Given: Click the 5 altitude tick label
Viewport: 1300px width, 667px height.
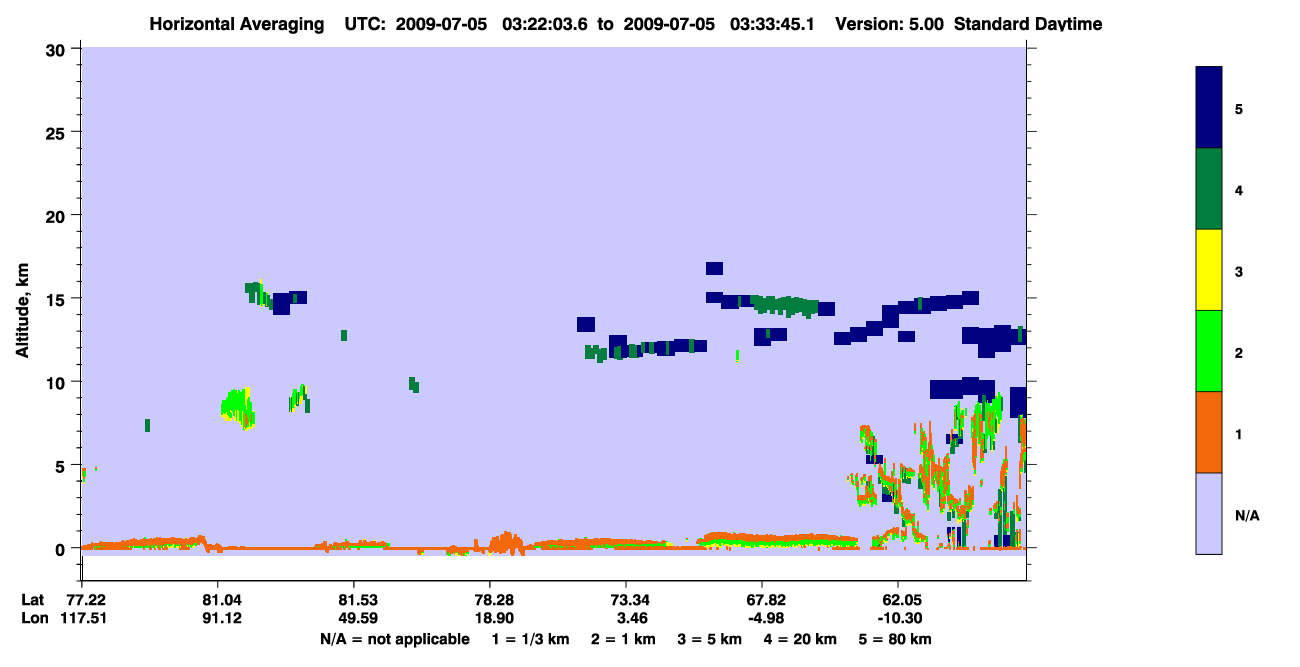Looking at the screenshot, I should [x=63, y=465].
